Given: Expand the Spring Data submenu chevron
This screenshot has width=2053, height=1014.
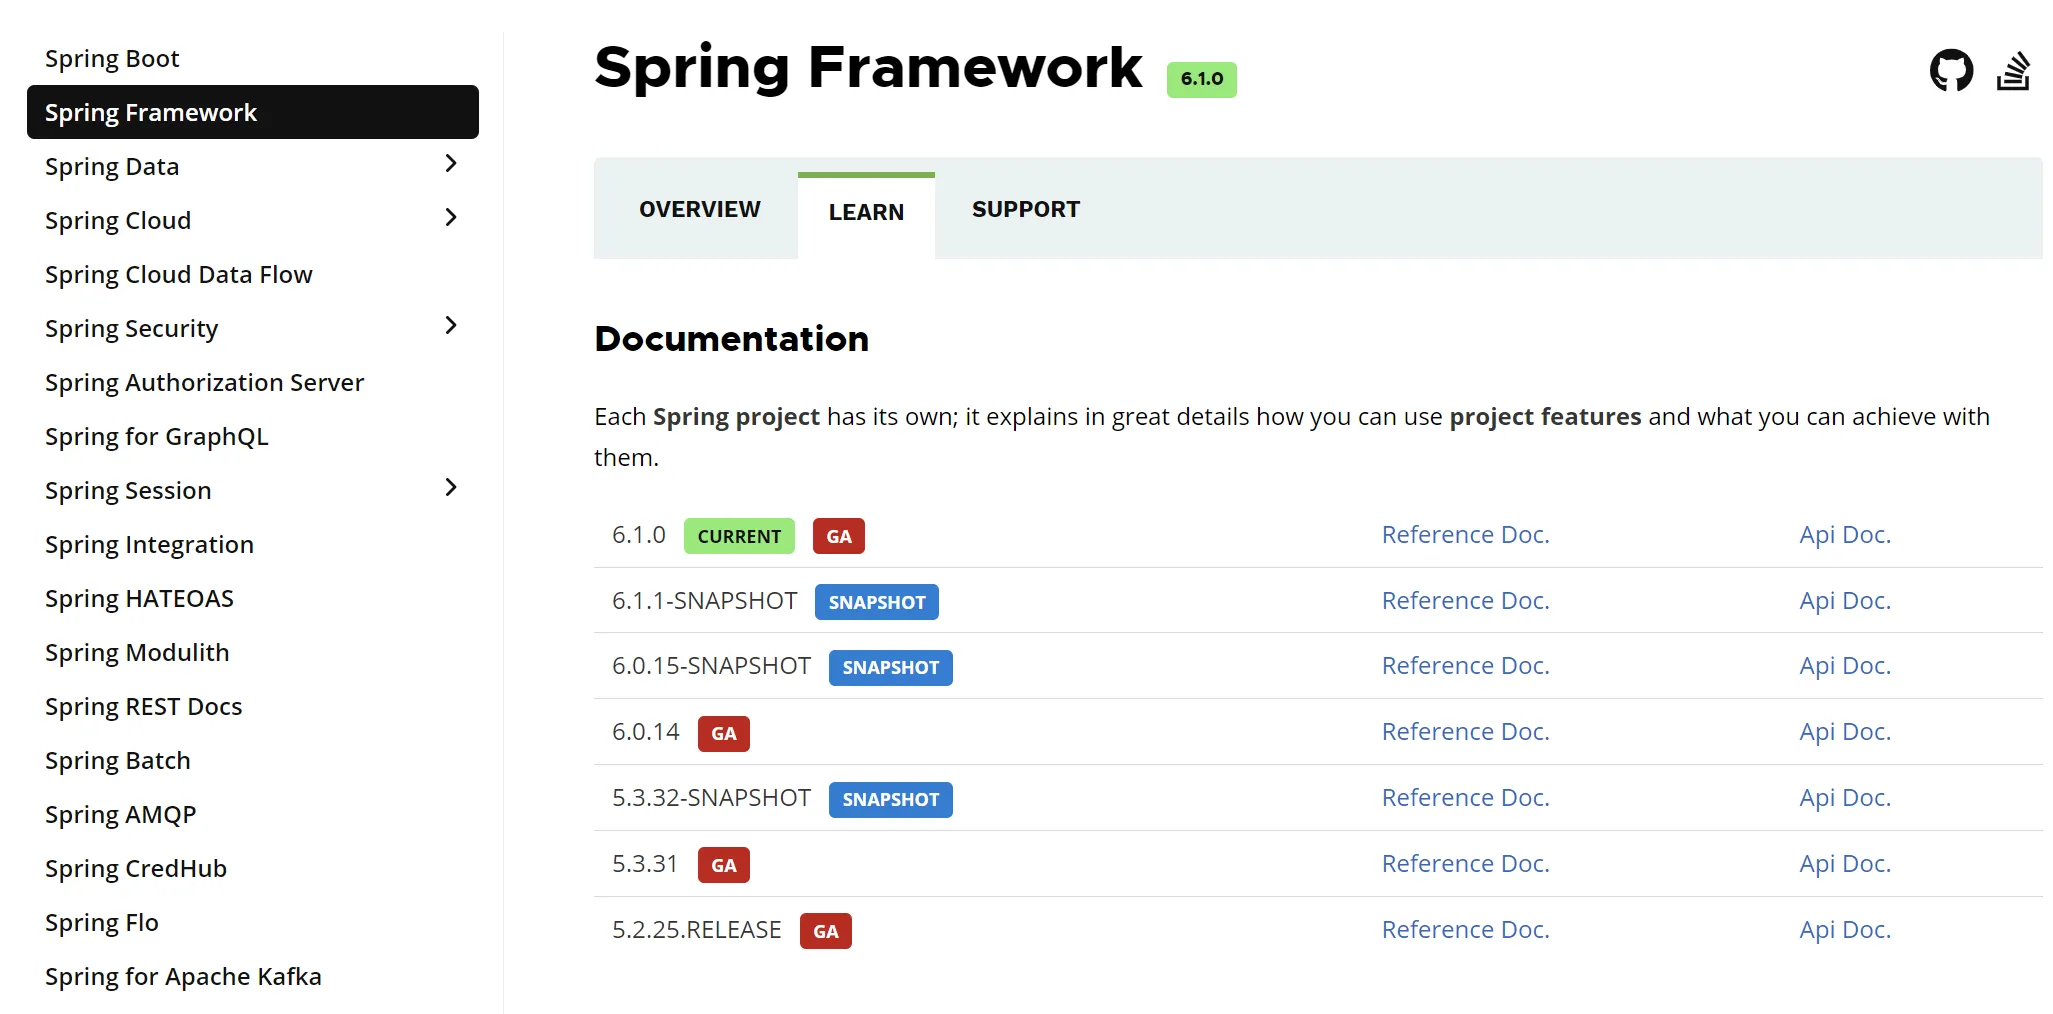Looking at the screenshot, I should click(451, 164).
